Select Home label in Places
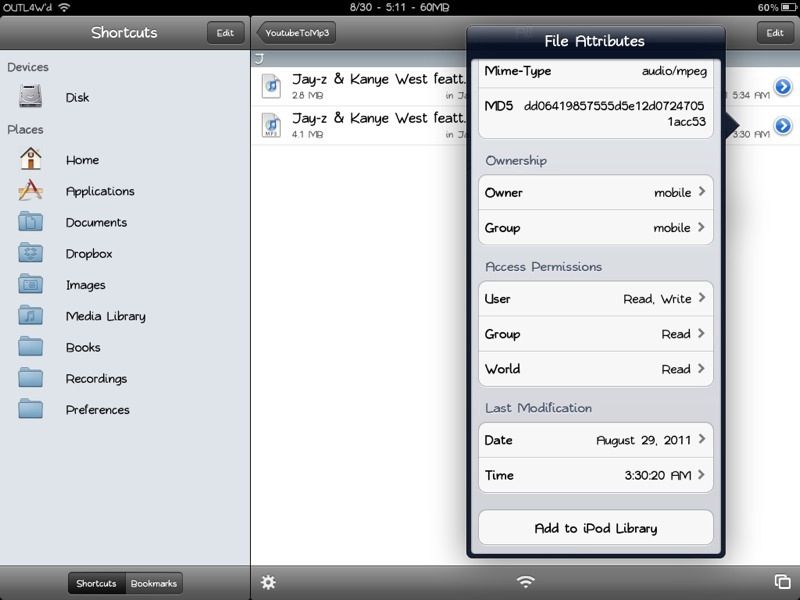The width and height of the screenshot is (800, 600). (82, 160)
